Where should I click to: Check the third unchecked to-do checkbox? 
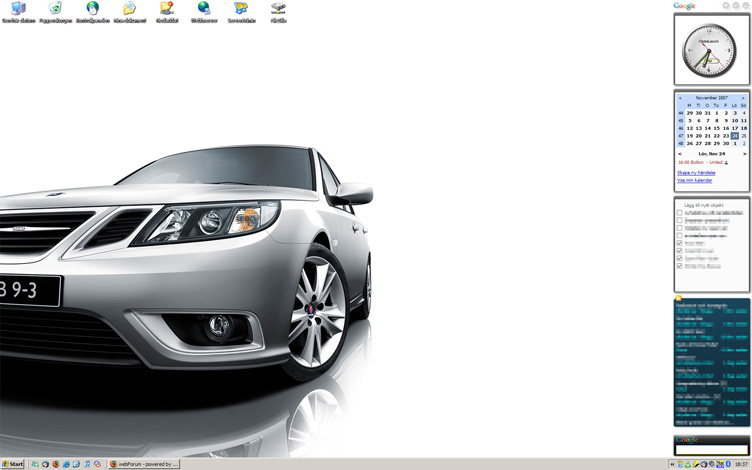(x=680, y=228)
